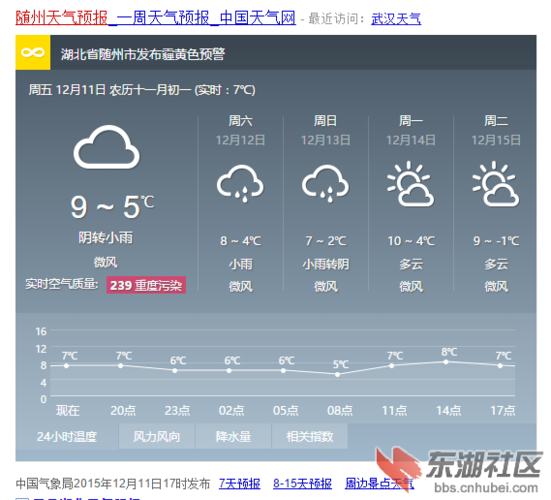The image size is (551, 500).
Task: Click the 周六 12月12日 rain icon
Action: tap(240, 183)
